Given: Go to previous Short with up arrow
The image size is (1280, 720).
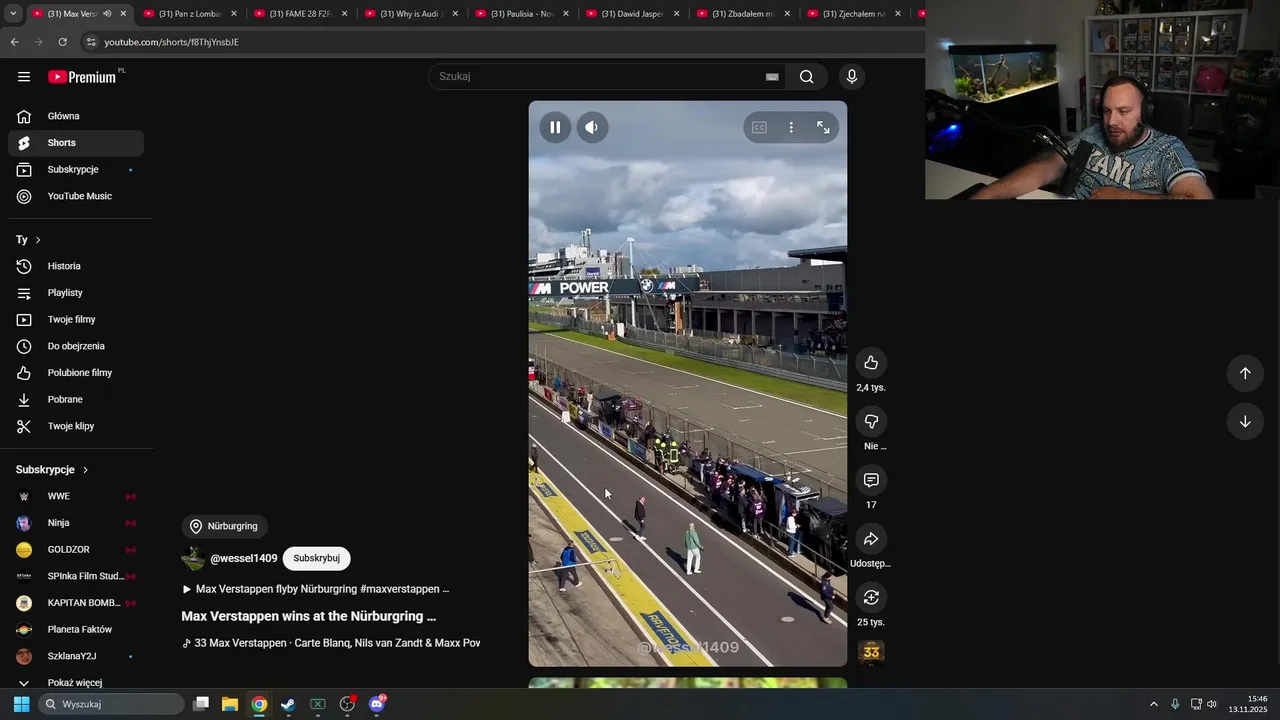Looking at the screenshot, I should tap(1245, 373).
